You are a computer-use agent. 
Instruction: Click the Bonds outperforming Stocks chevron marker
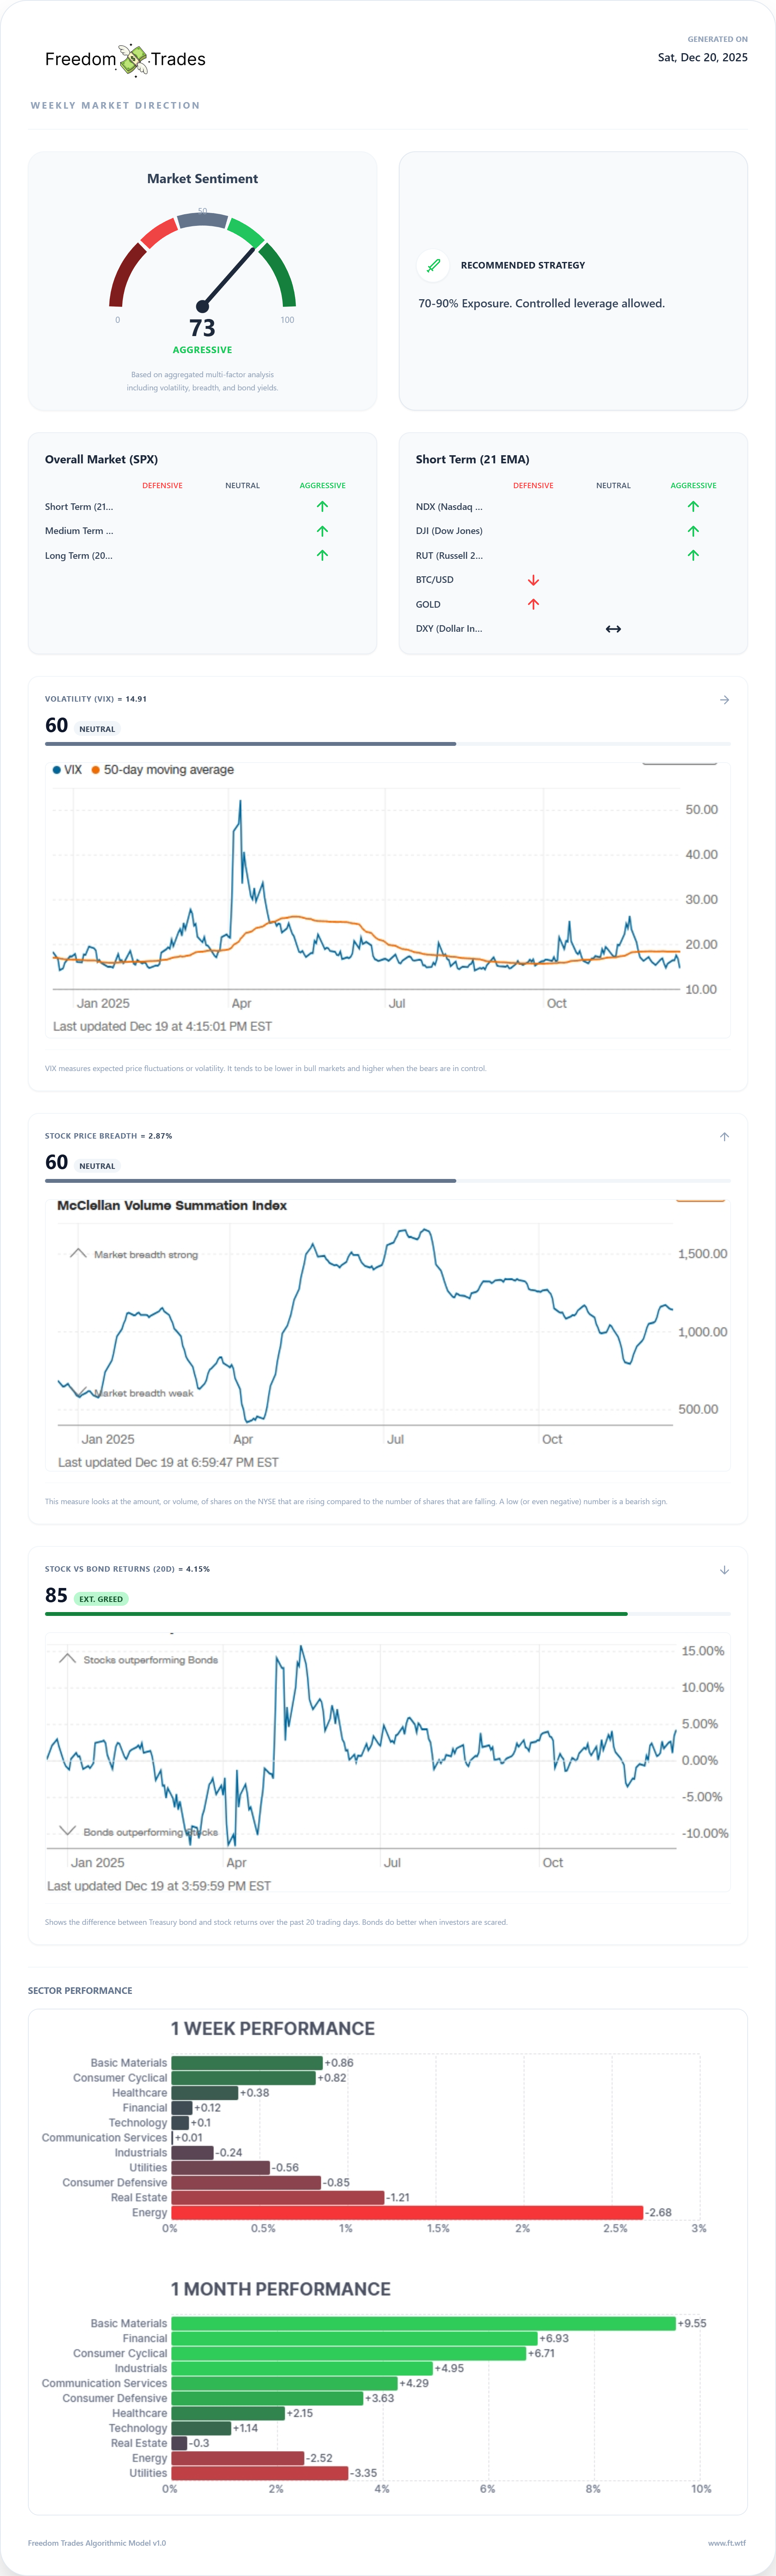tap(67, 1831)
